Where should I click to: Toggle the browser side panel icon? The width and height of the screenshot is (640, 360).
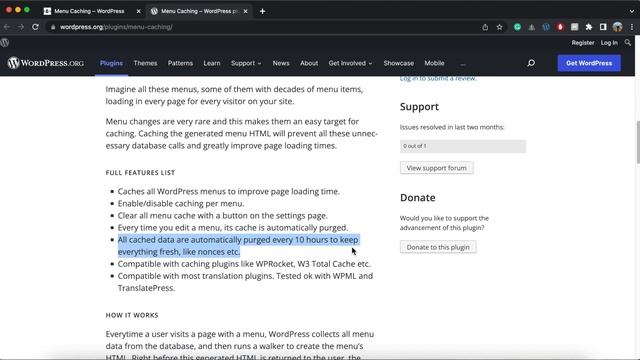603,27
